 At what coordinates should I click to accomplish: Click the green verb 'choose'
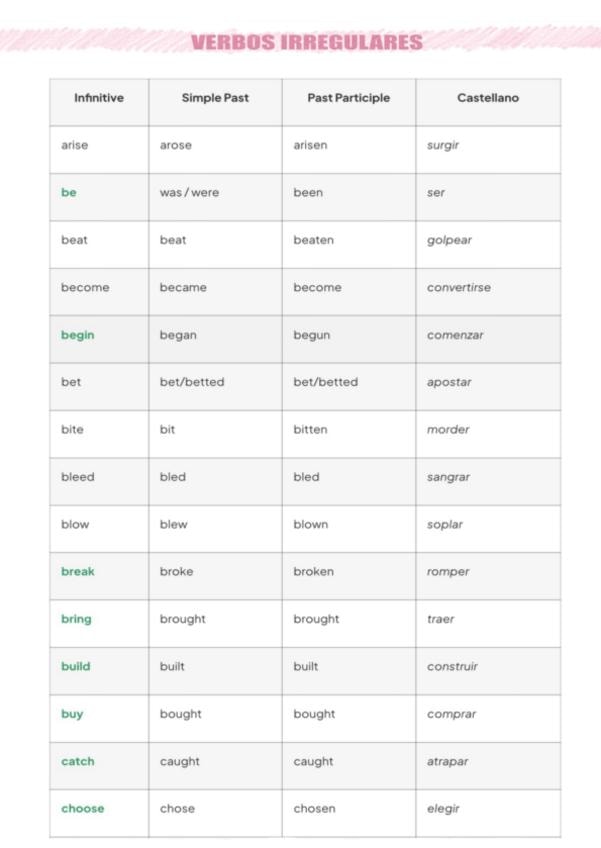coord(83,809)
